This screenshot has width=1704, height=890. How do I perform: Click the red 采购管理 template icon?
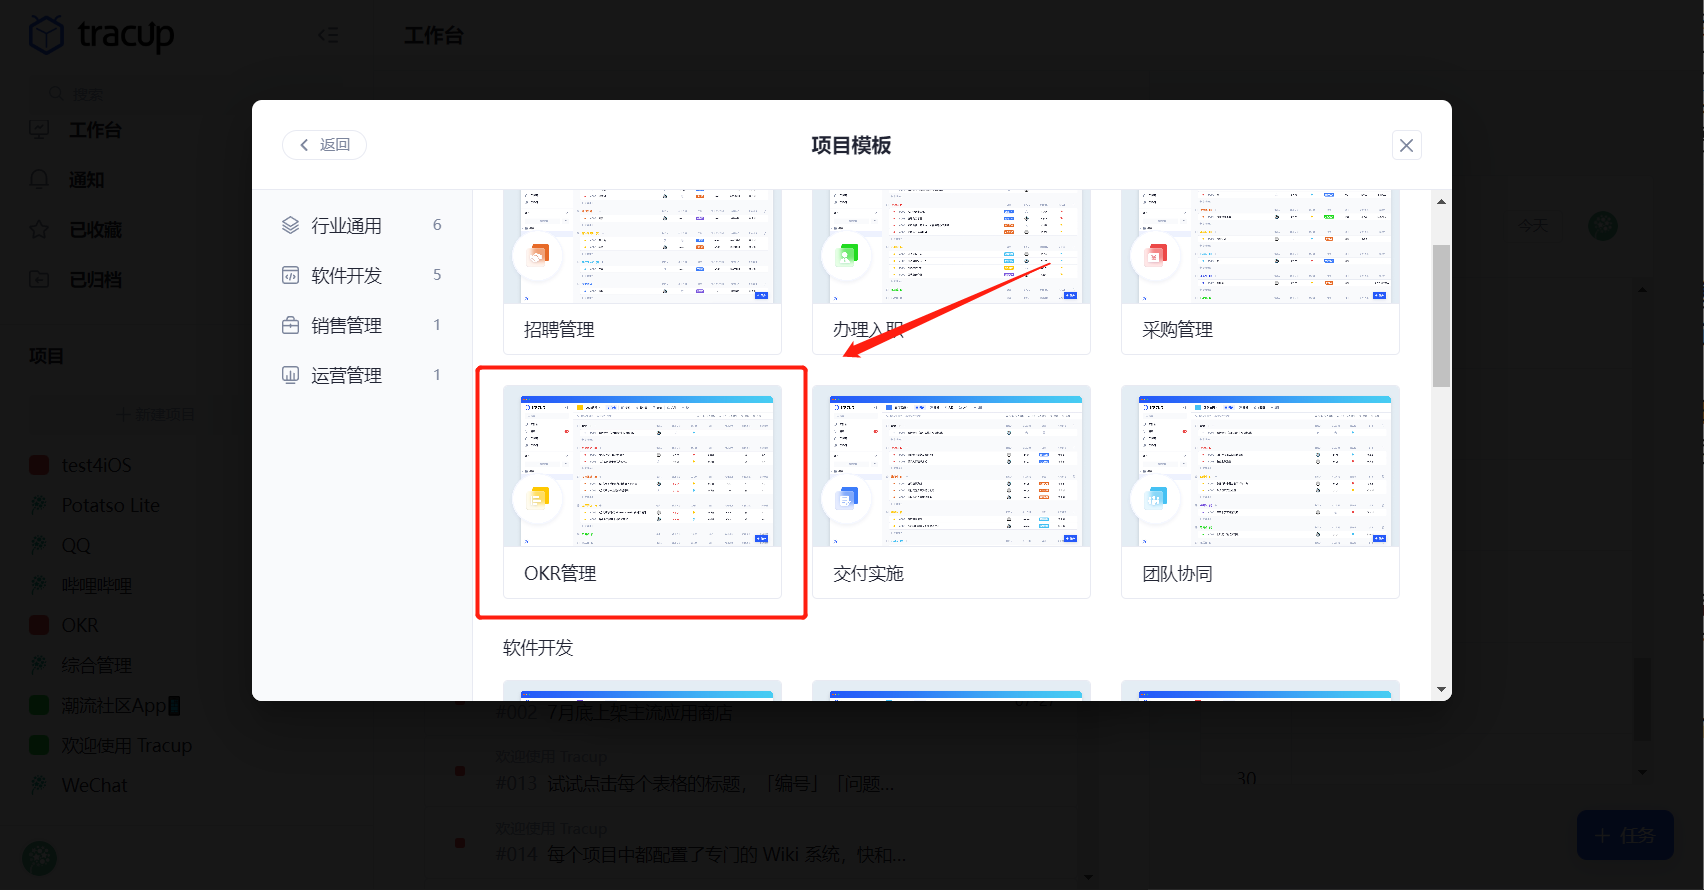coord(1156,255)
